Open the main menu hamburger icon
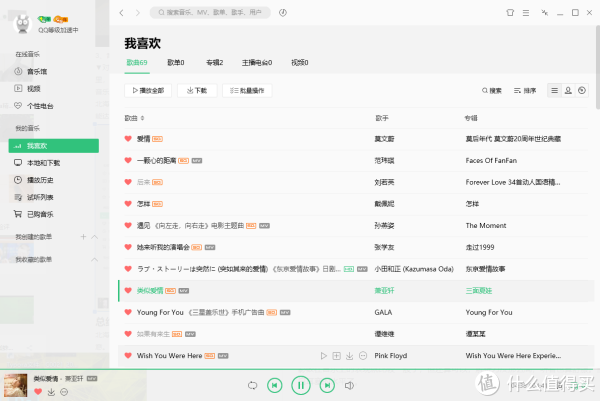 click(526, 13)
